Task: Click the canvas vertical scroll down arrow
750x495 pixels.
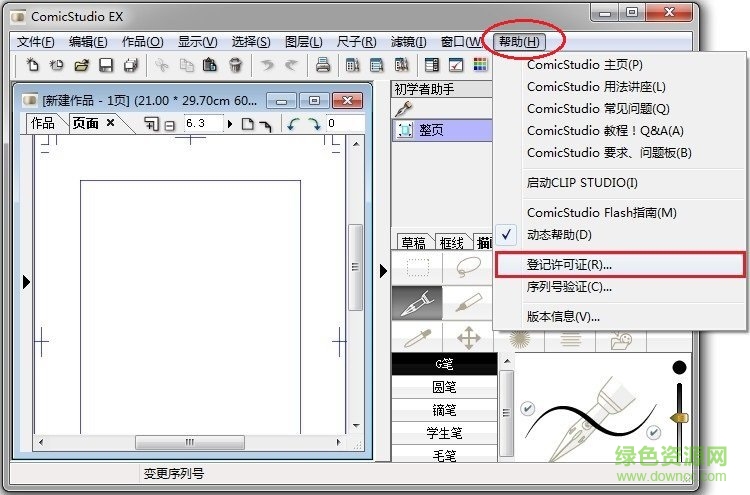Action: 356,426
